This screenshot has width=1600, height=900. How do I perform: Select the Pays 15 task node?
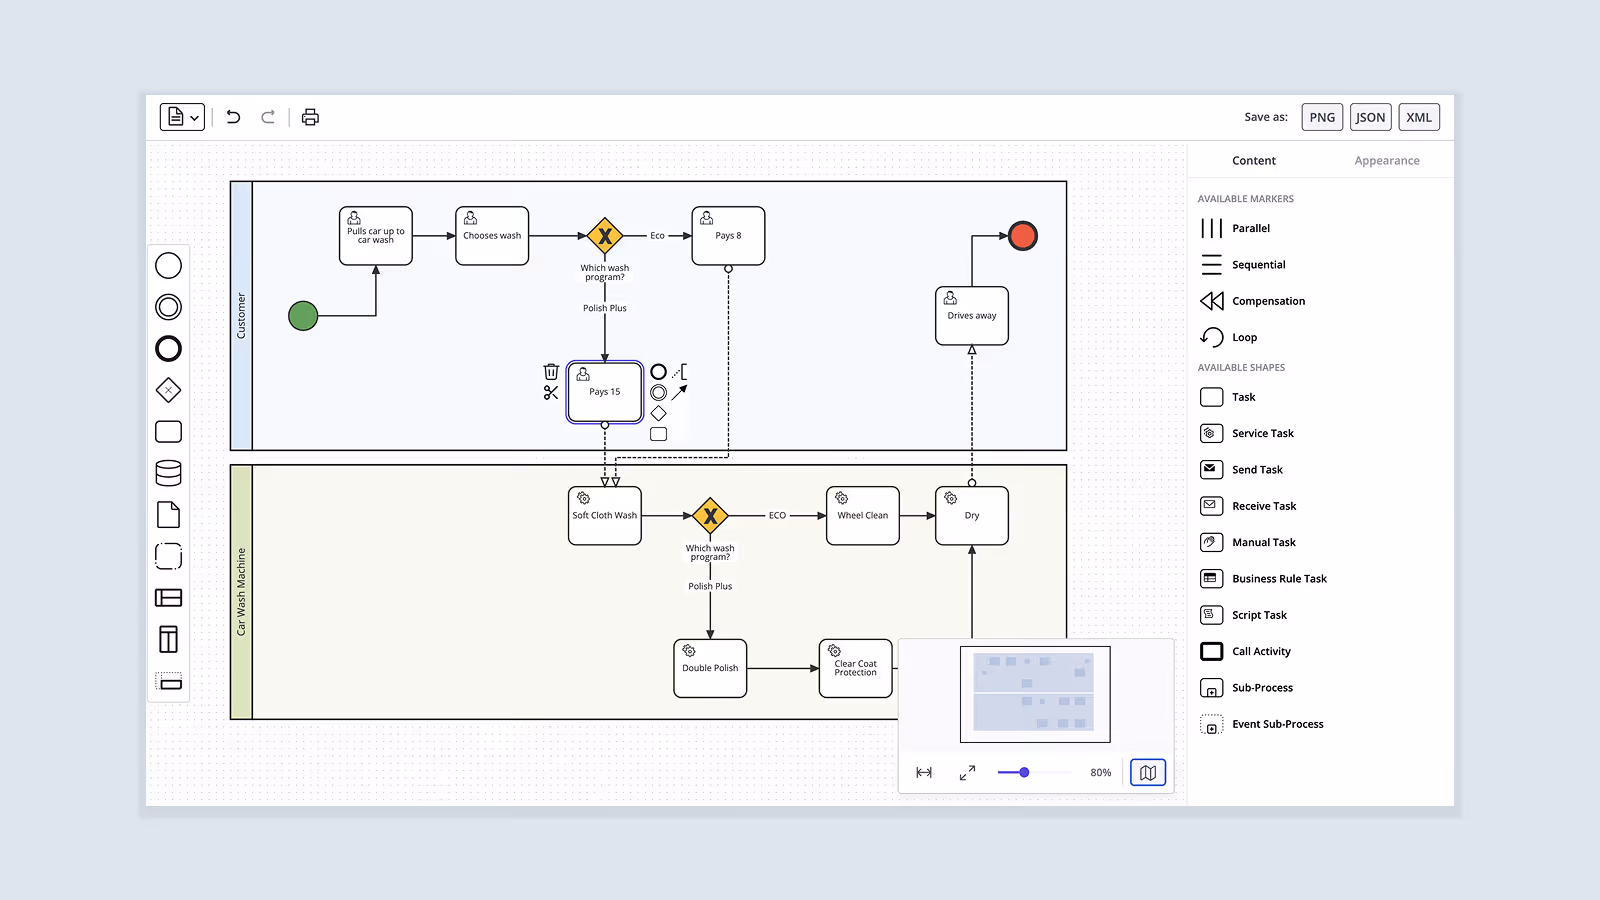[605, 393]
